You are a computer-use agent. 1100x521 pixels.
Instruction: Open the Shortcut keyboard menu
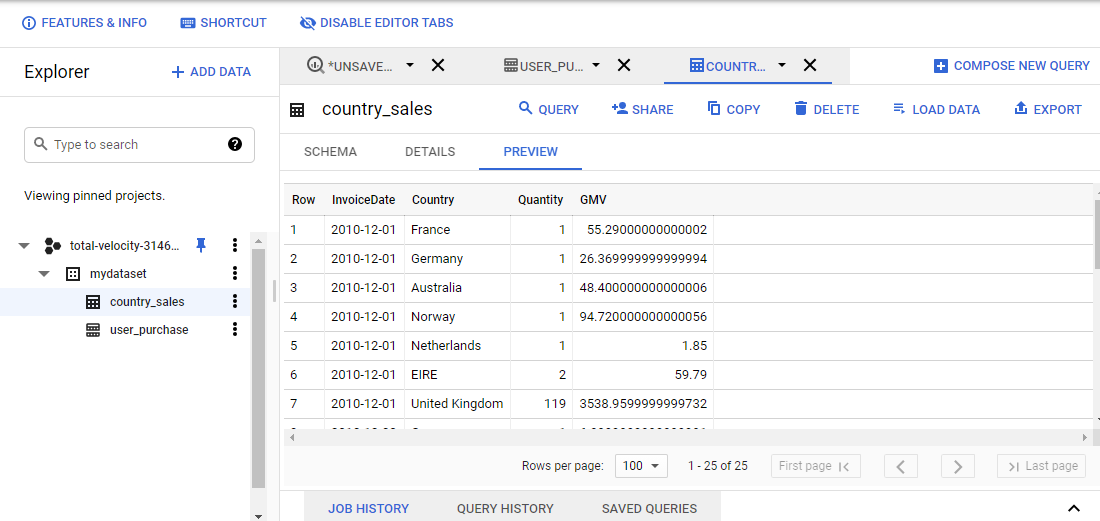tap(223, 22)
